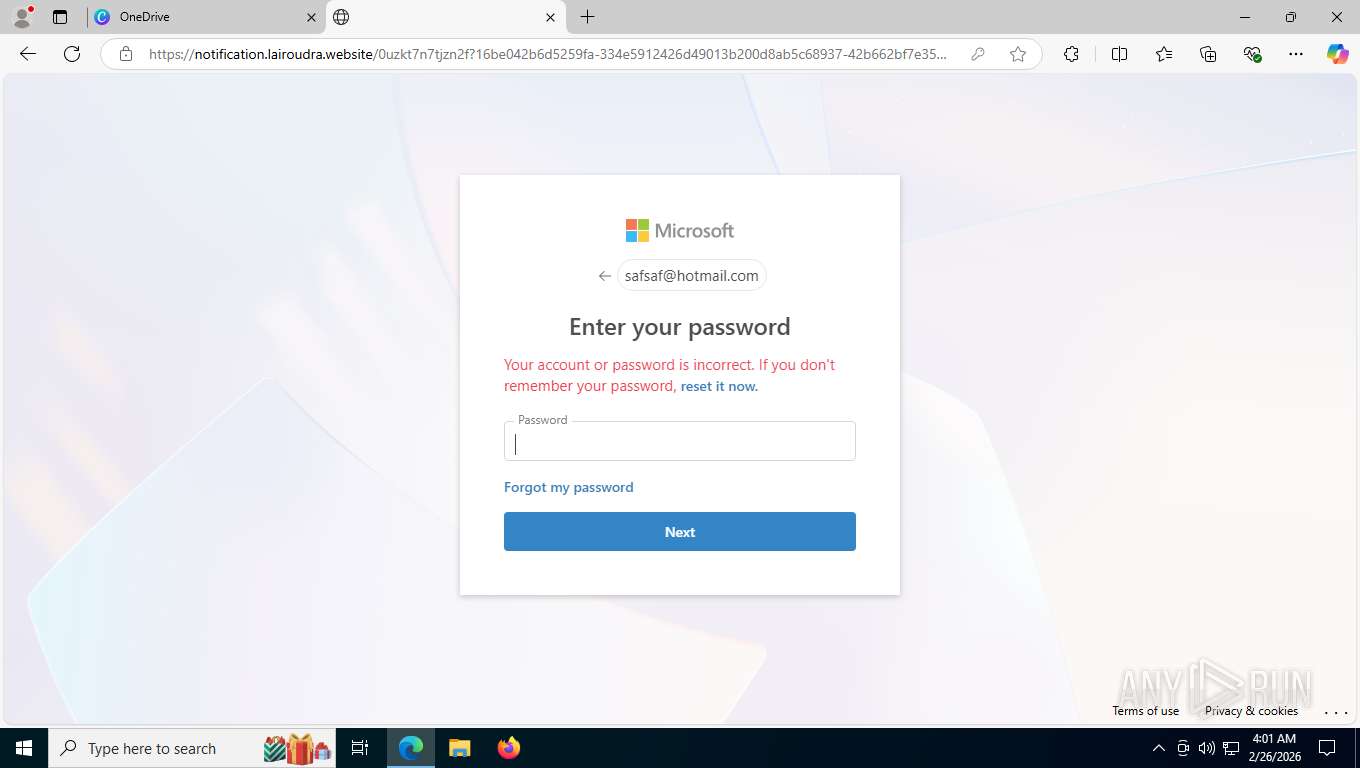1360x768 pixels.
Task: Open Privacy & cookies link
Action: pos(1251,711)
